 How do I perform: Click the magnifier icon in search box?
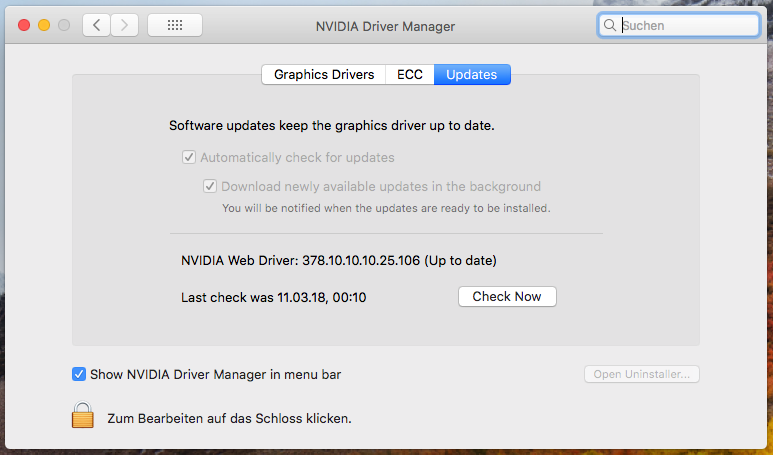point(610,26)
